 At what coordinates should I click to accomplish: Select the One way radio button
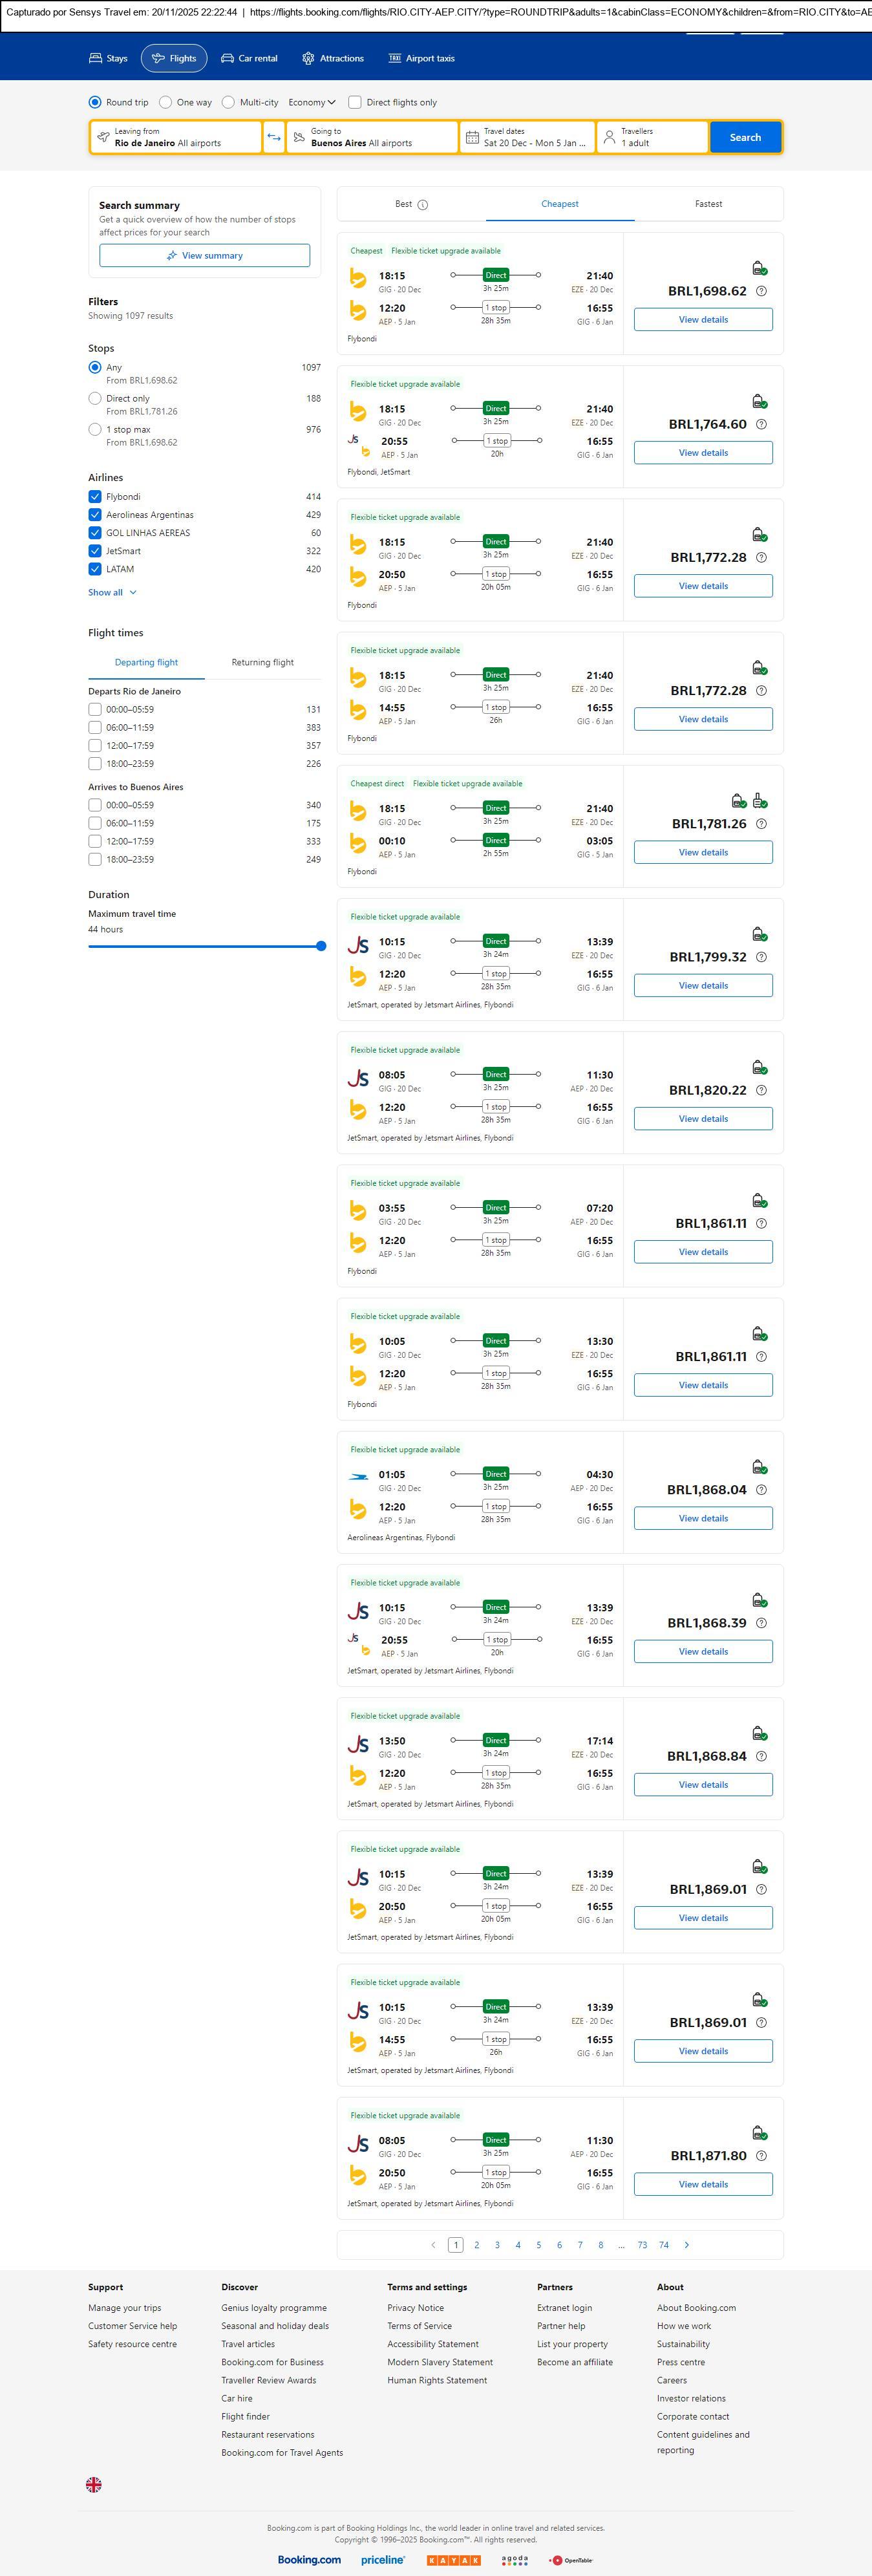point(166,102)
